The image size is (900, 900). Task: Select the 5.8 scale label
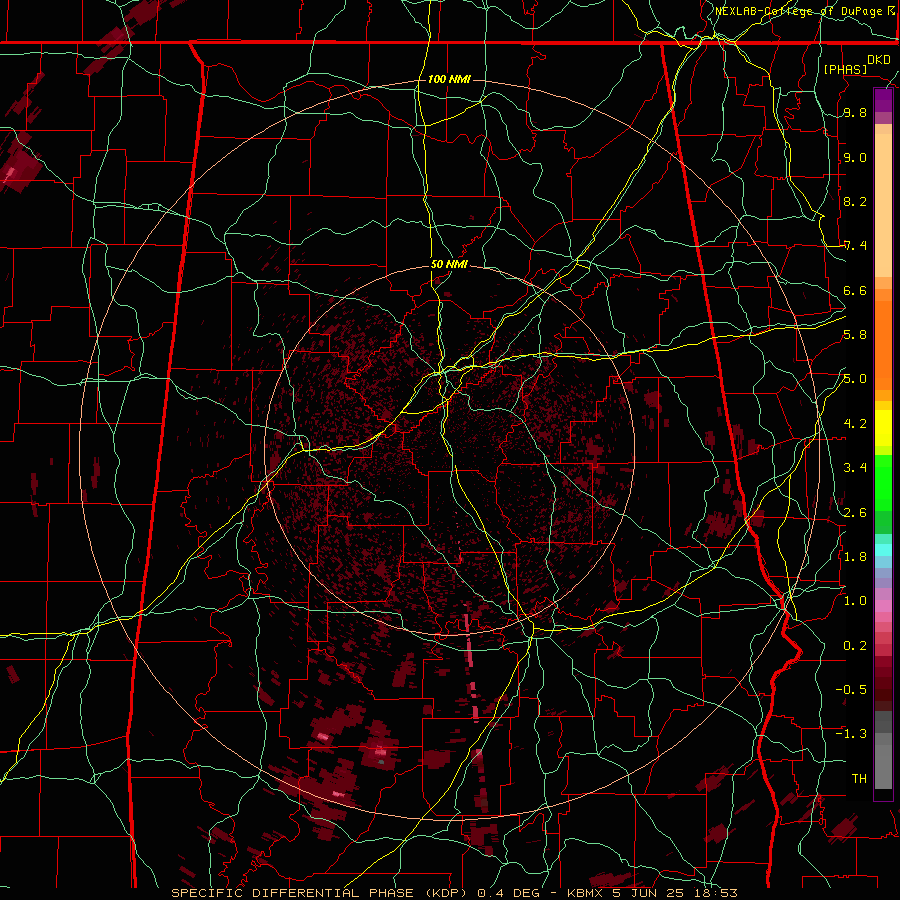(x=855, y=335)
